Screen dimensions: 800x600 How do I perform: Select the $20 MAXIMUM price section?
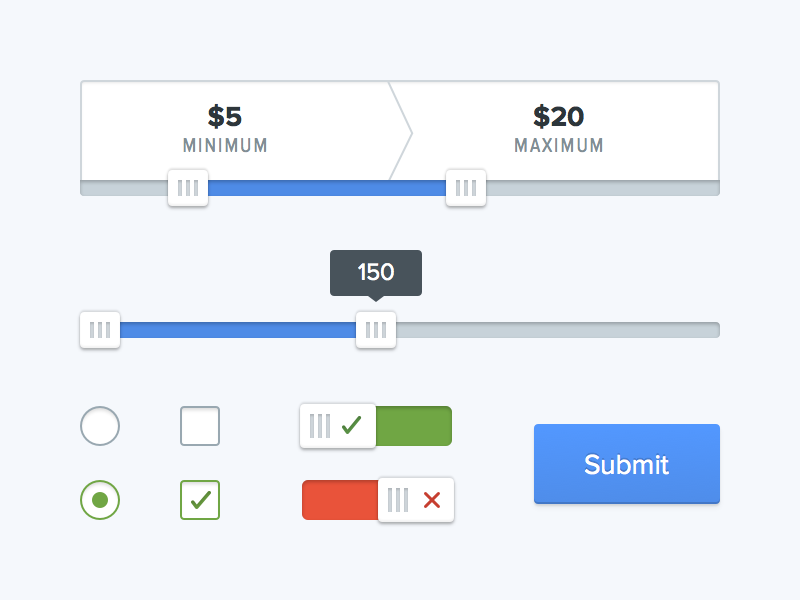coord(558,128)
